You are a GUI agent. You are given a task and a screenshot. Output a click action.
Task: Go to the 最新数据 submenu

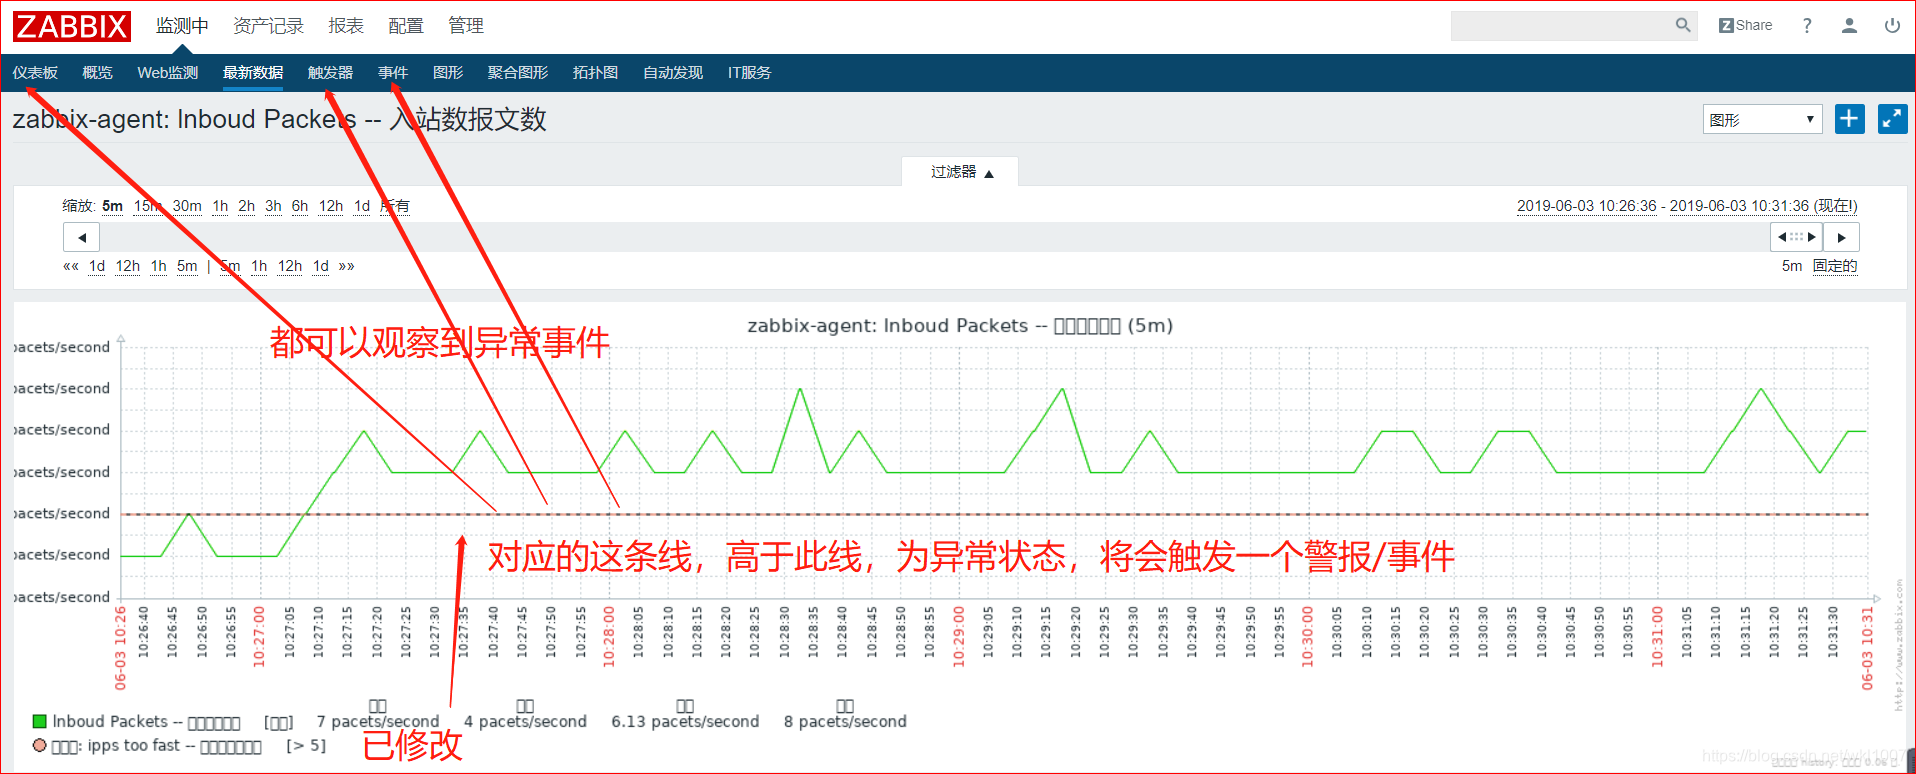pyautogui.click(x=253, y=73)
